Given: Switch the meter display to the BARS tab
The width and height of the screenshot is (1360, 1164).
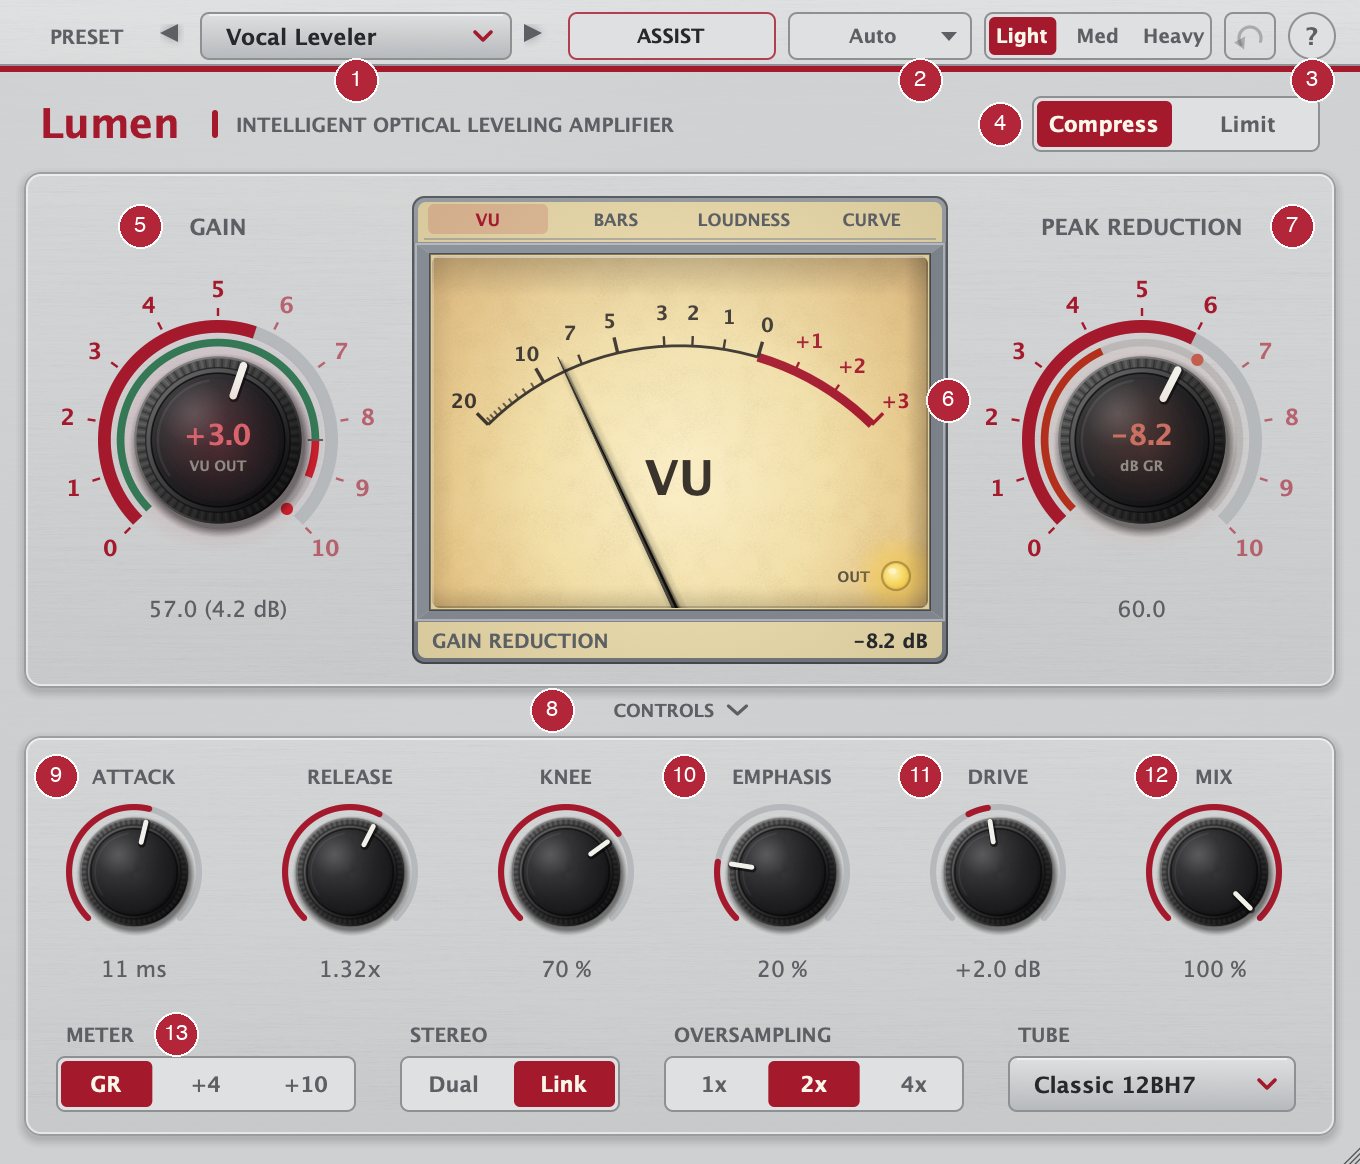Looking at the screenshot, I should point(616,220).
